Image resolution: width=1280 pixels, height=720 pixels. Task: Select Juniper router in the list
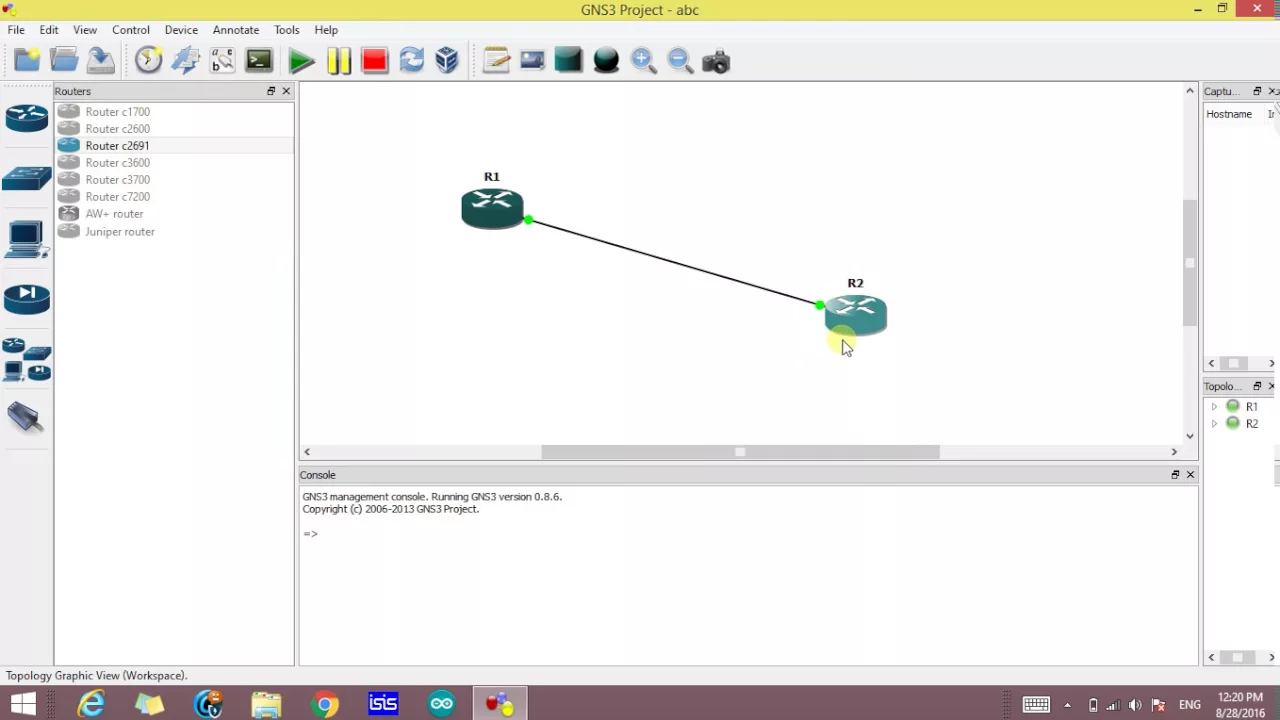(174, 232)
